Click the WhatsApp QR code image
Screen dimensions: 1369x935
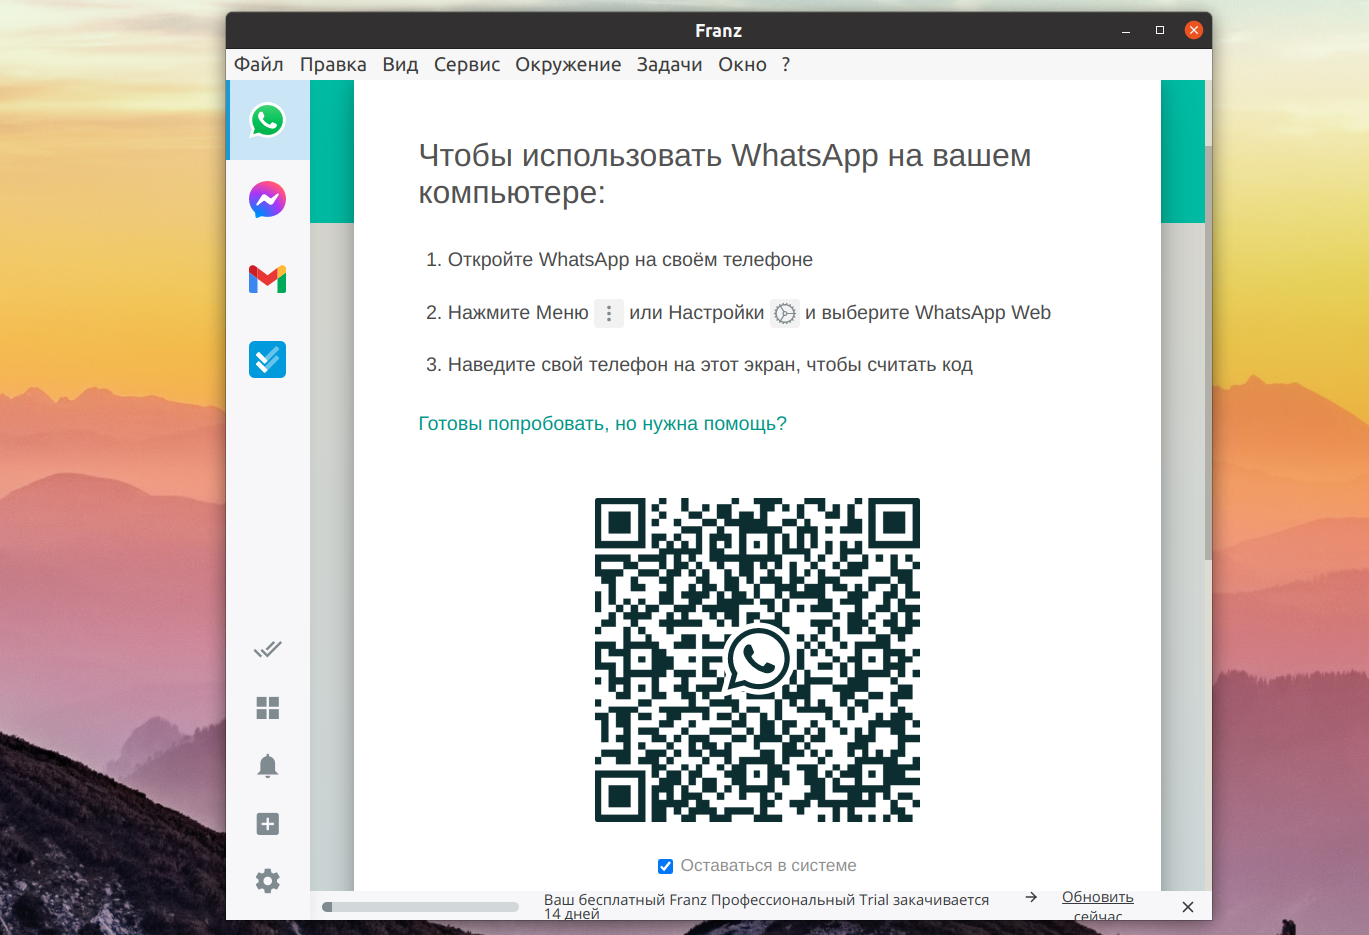click(757, 660)
